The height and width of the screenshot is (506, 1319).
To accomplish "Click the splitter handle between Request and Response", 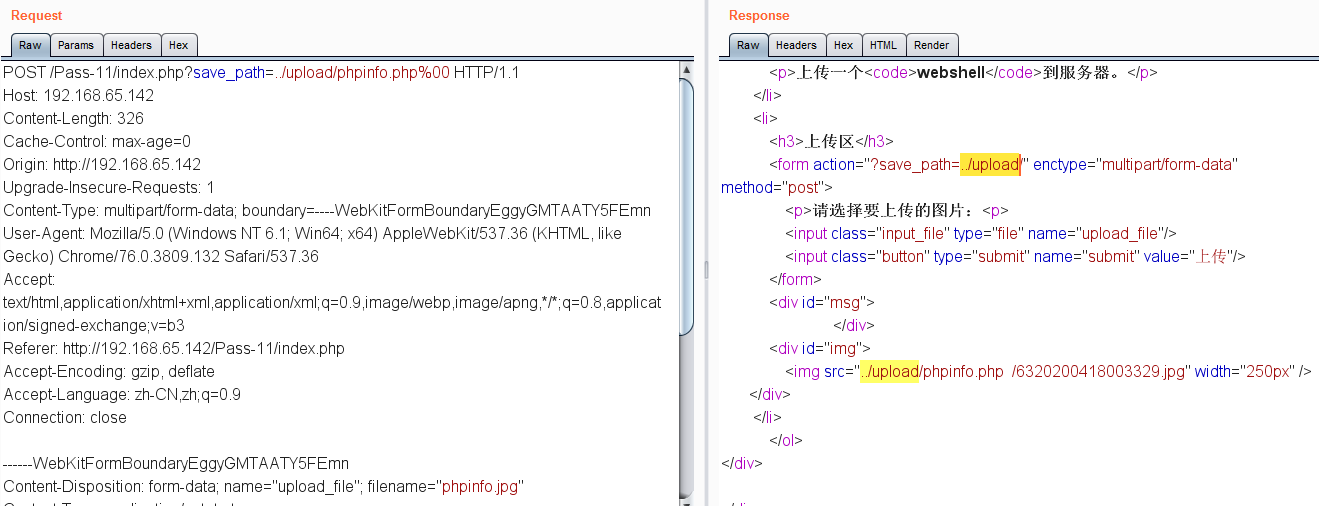I will pos(706,270).
